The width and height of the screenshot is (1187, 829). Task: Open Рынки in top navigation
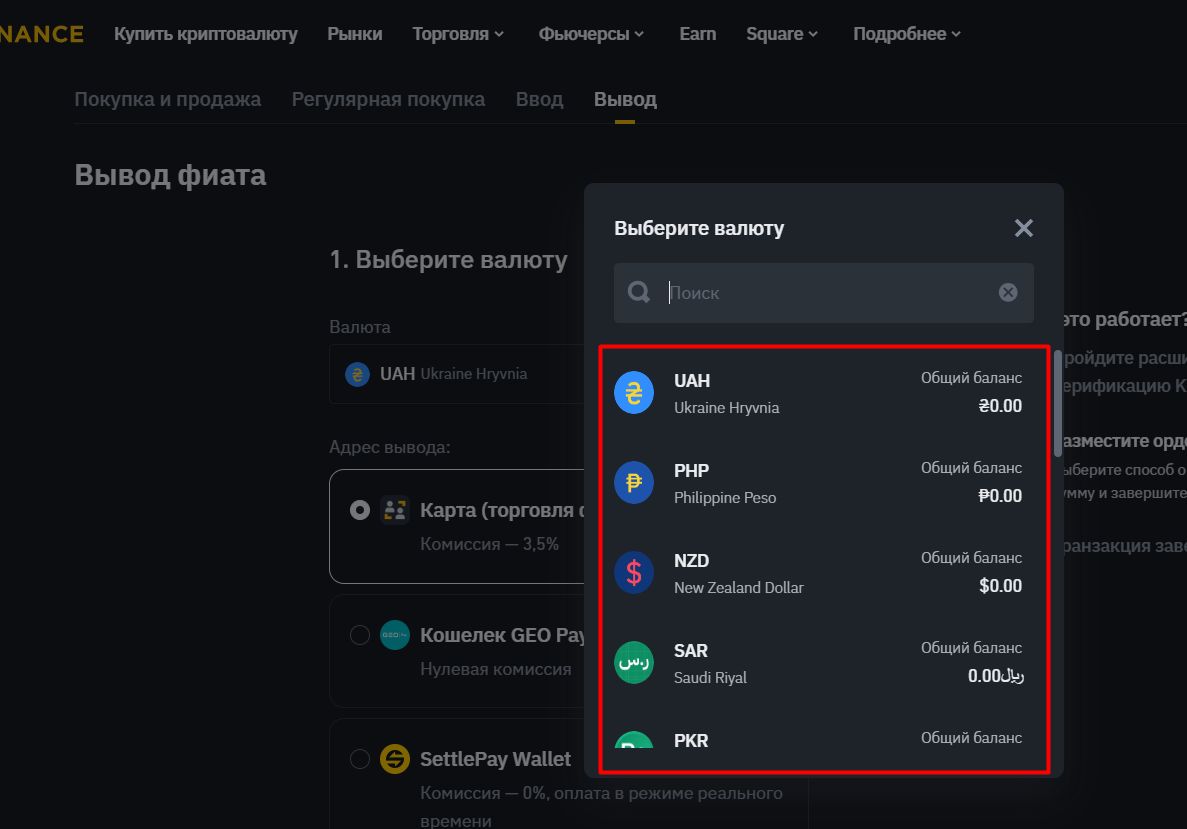pos(354,34)
